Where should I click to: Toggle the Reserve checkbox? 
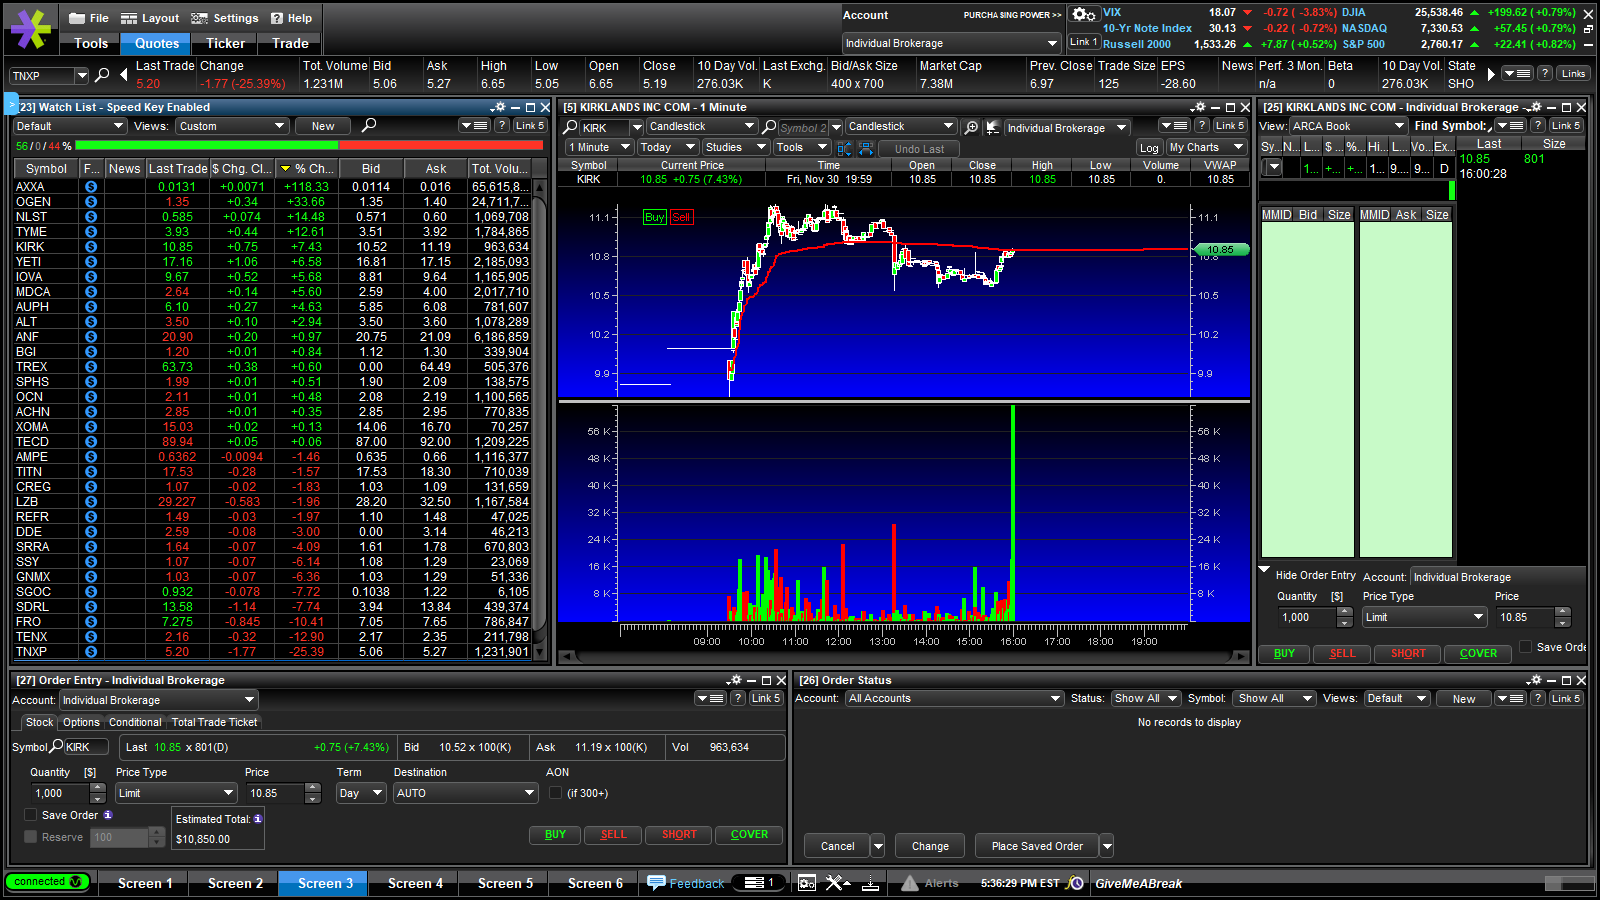[31, 837]
